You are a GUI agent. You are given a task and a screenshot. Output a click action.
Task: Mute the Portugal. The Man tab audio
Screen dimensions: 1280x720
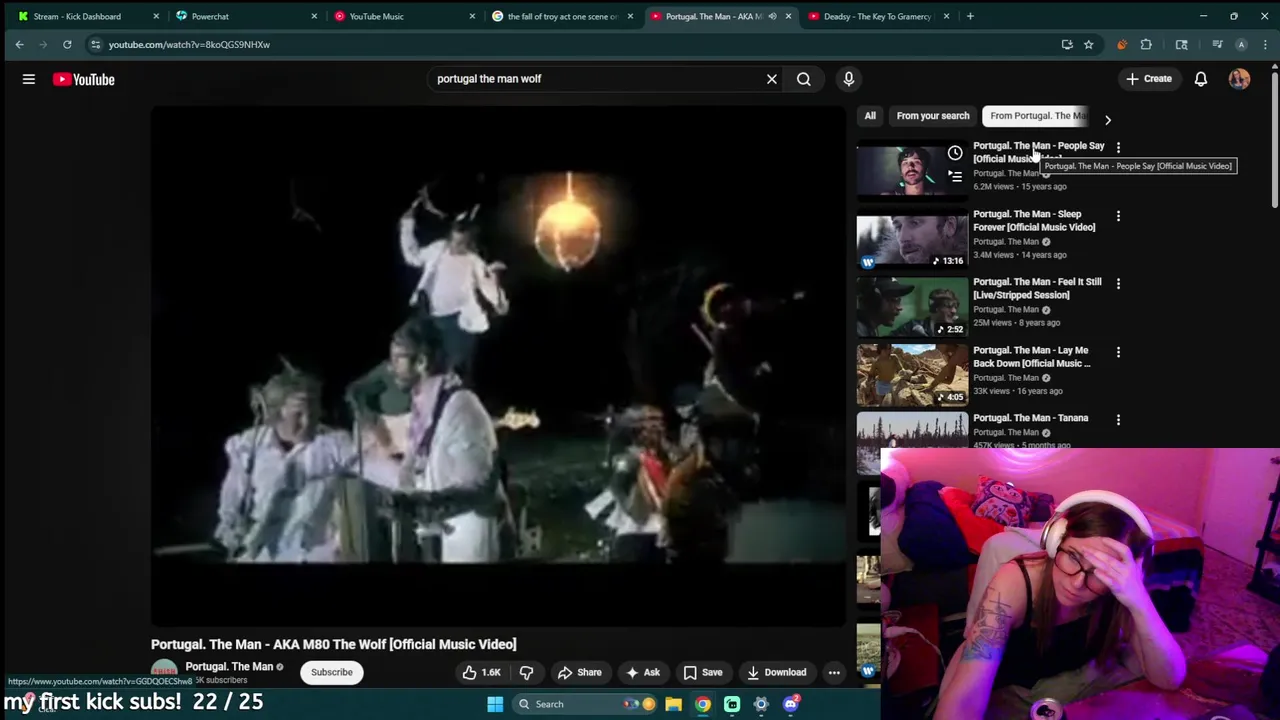click(772, 16)
